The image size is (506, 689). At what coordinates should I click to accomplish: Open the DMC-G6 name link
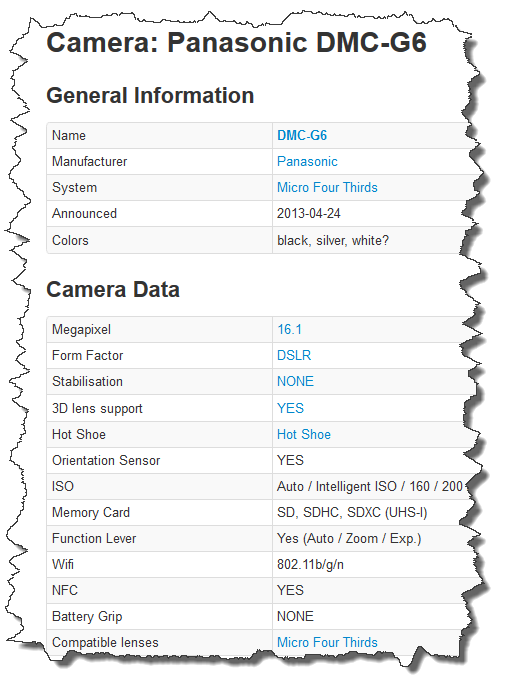pyautogui.click(x=302, y=135)
